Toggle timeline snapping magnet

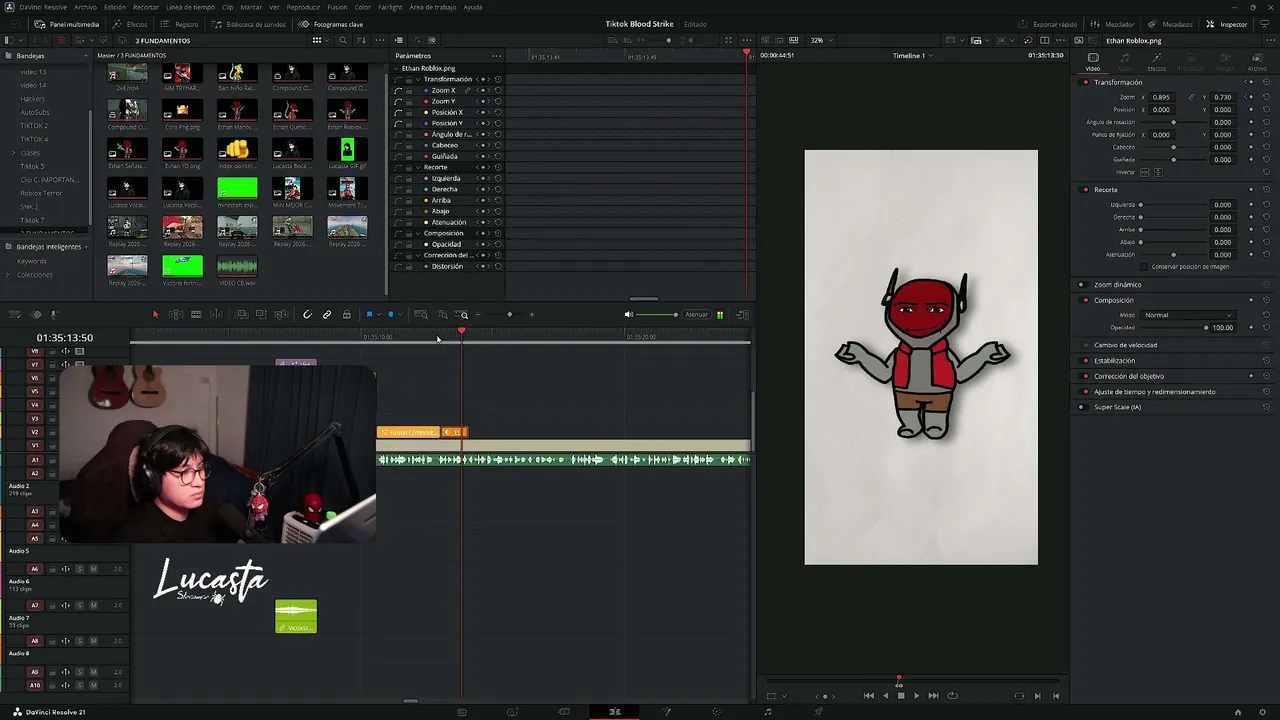click(x=307, y=315)
